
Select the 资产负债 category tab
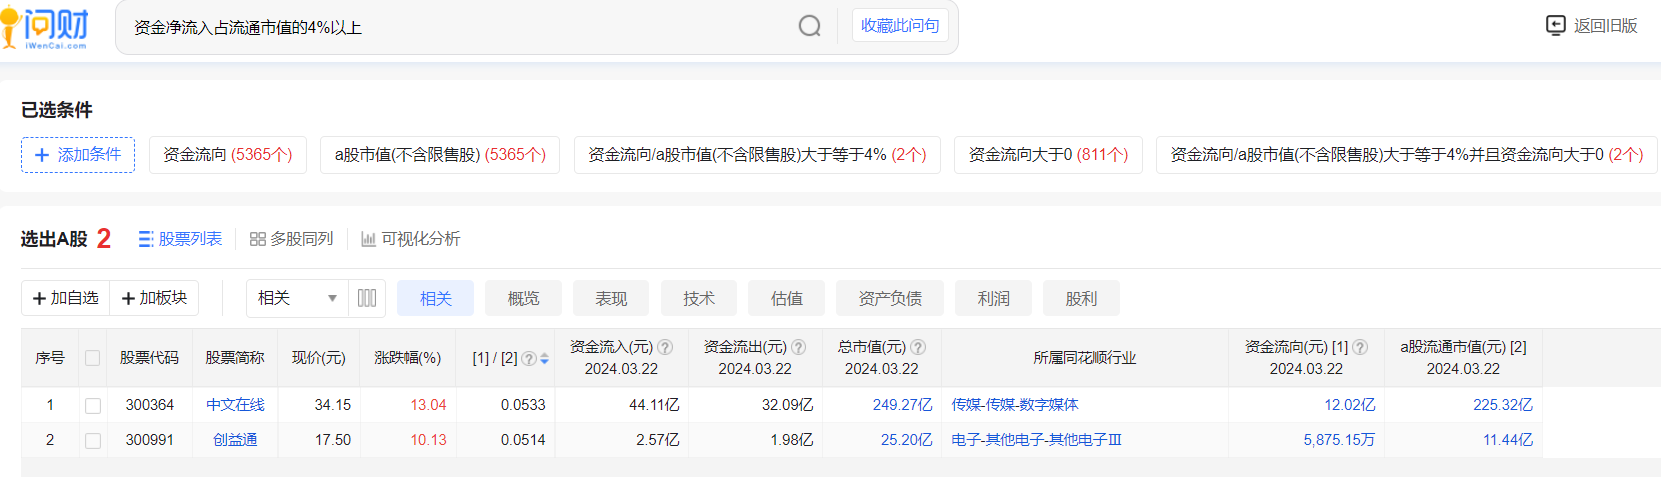[x=890, y=298]
